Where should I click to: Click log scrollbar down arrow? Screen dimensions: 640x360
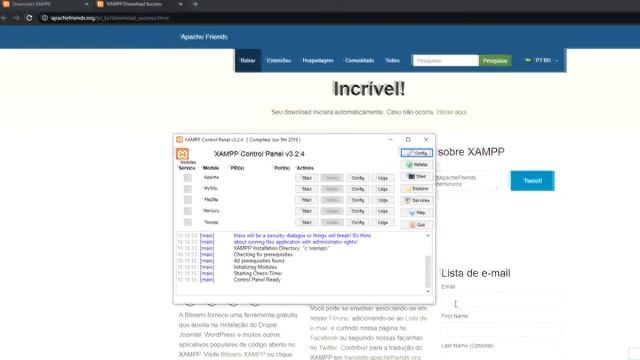(x=428, y=291)
